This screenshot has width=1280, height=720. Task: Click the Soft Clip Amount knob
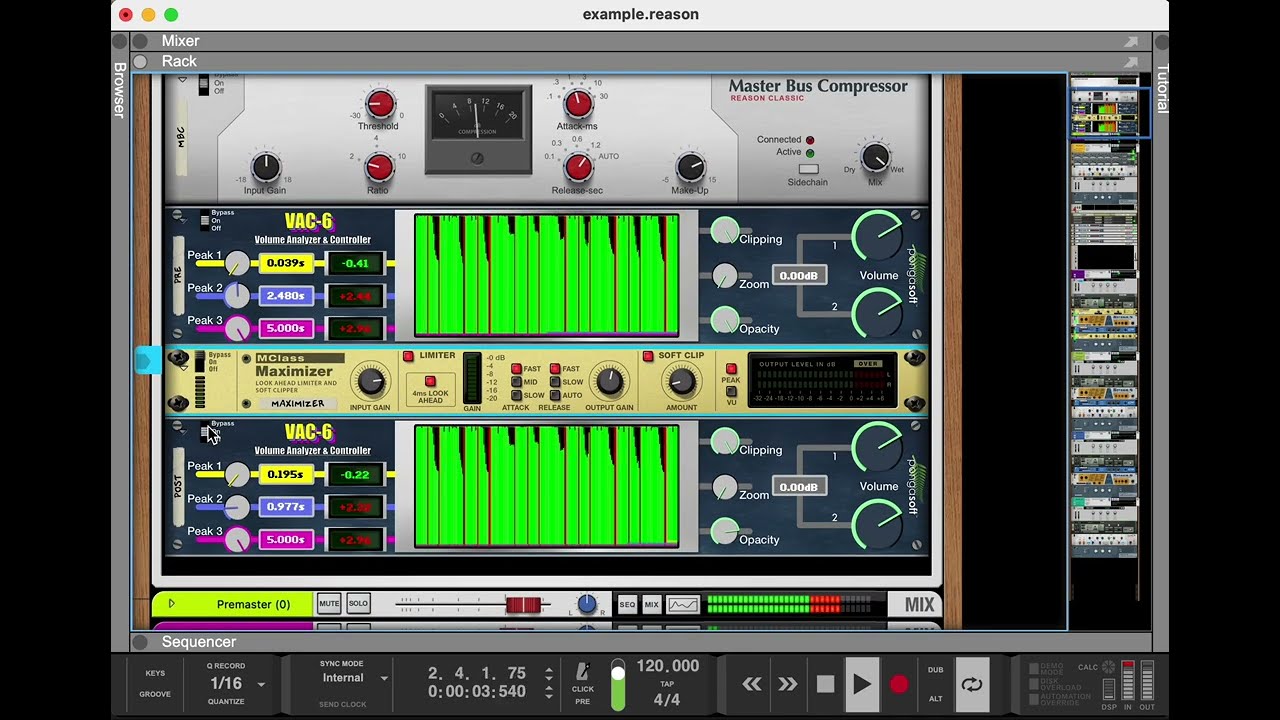(682, 381)
